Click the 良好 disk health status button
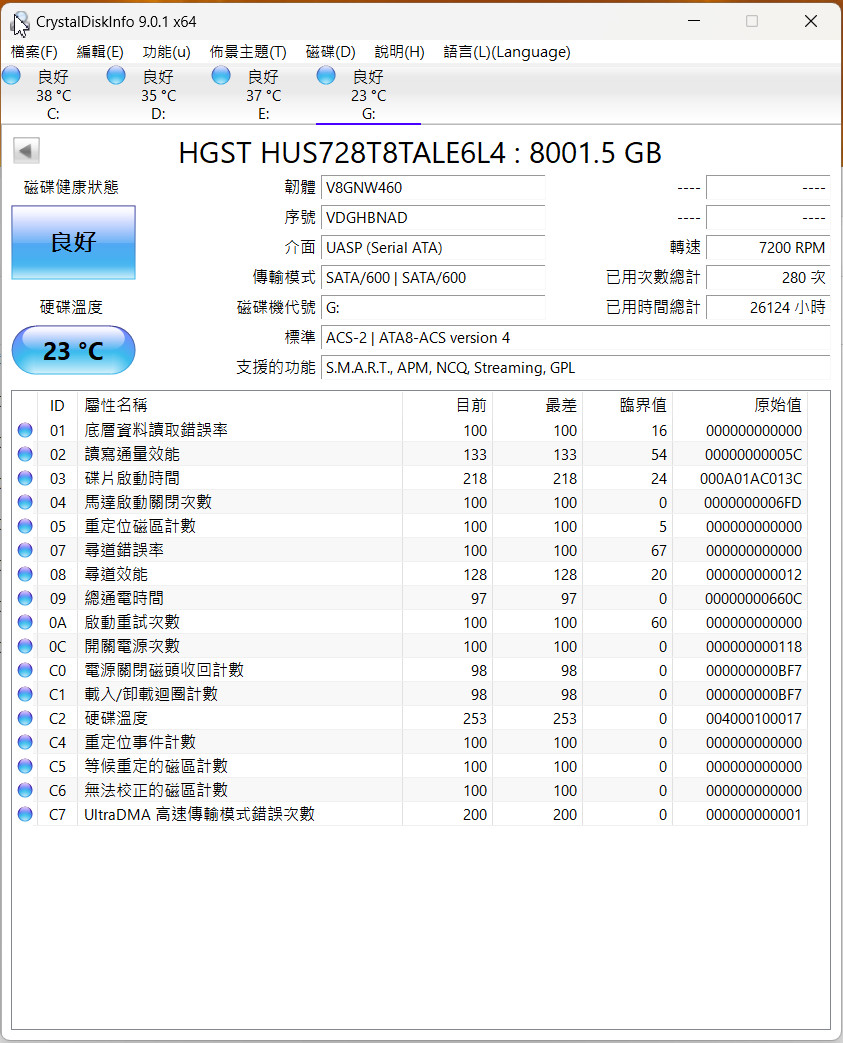 73,242
